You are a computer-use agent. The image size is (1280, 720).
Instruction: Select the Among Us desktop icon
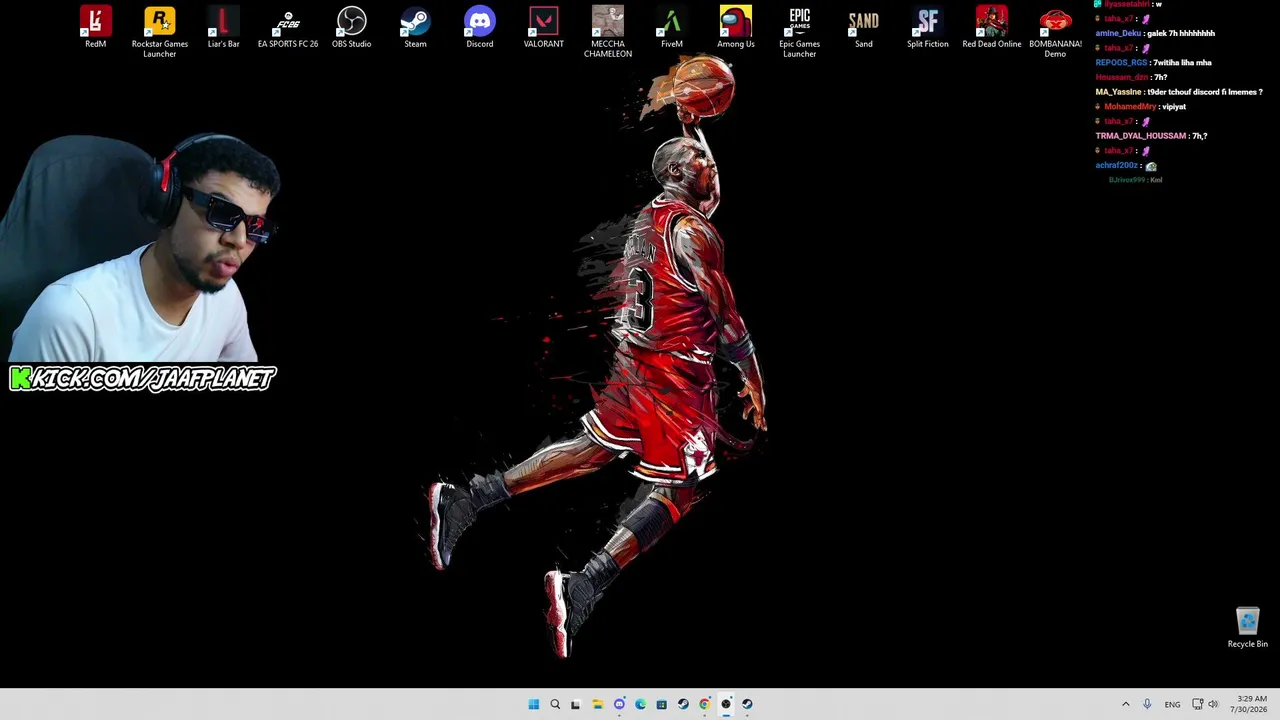pos(736,28)
